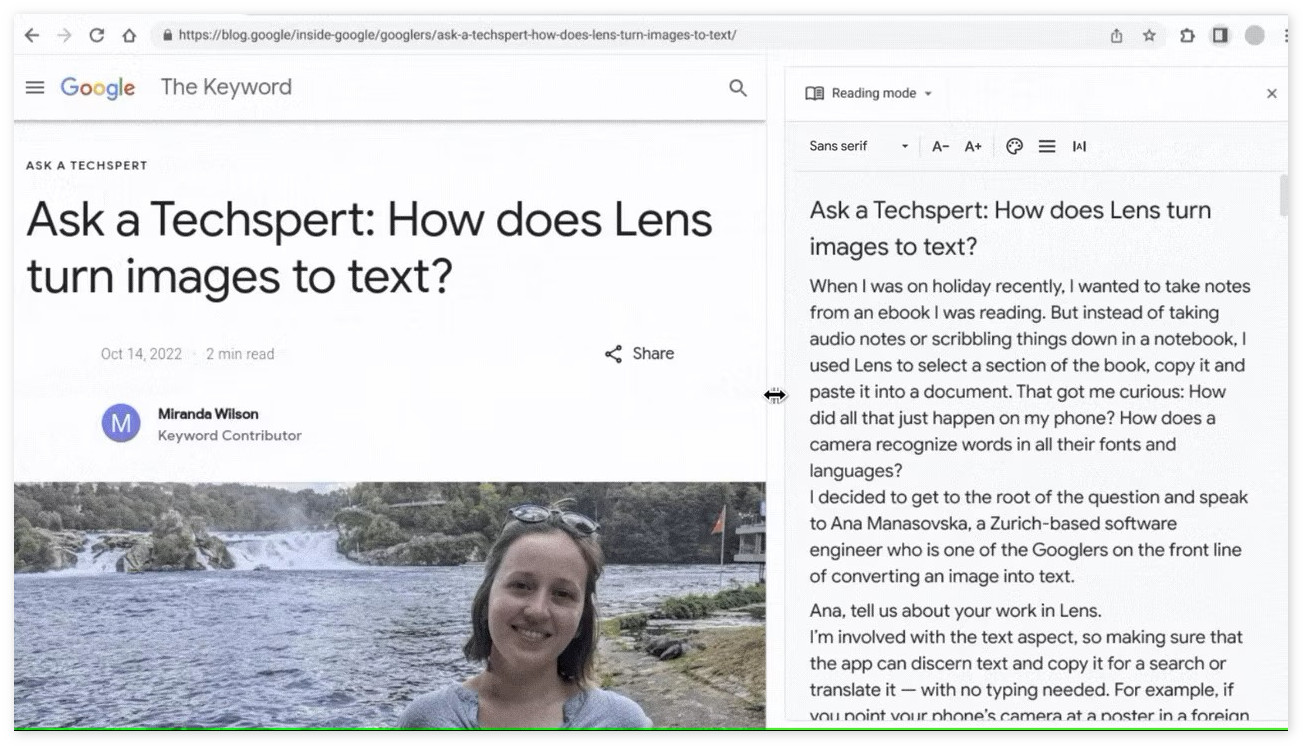Adjust line spacing in reading mode
This screenshot has height=746, width=1303.
1047,146
